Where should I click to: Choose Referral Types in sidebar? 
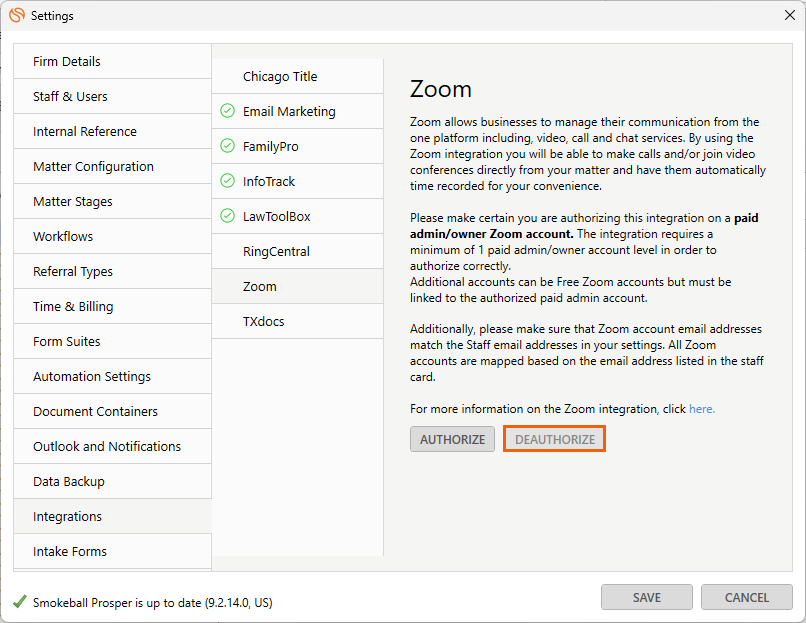coord(113,271)
